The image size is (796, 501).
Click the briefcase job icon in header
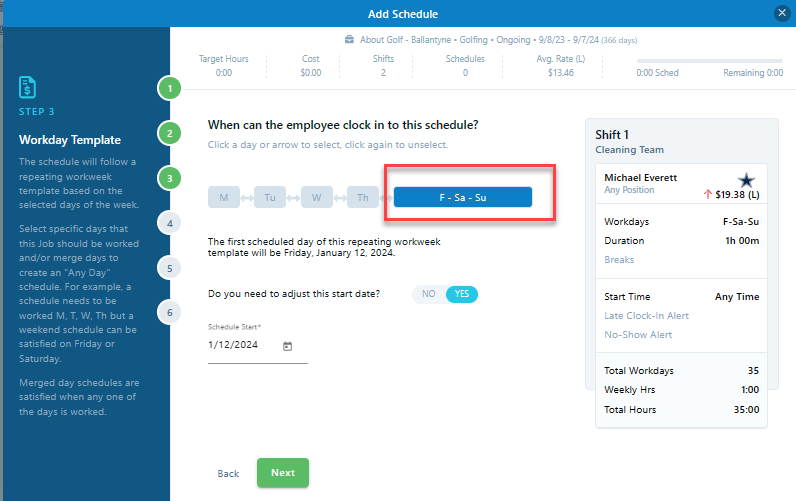(349, 40)
